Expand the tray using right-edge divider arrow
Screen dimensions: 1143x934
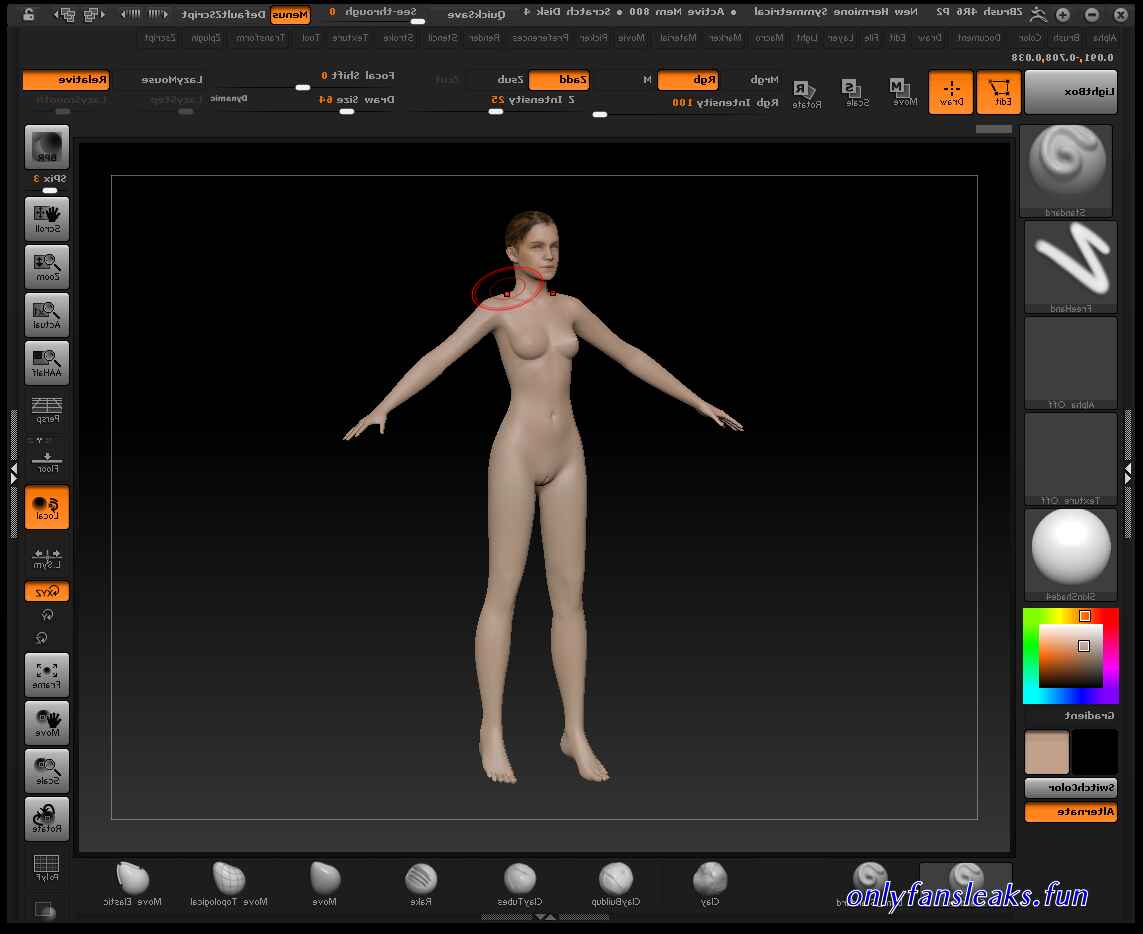1128,473
